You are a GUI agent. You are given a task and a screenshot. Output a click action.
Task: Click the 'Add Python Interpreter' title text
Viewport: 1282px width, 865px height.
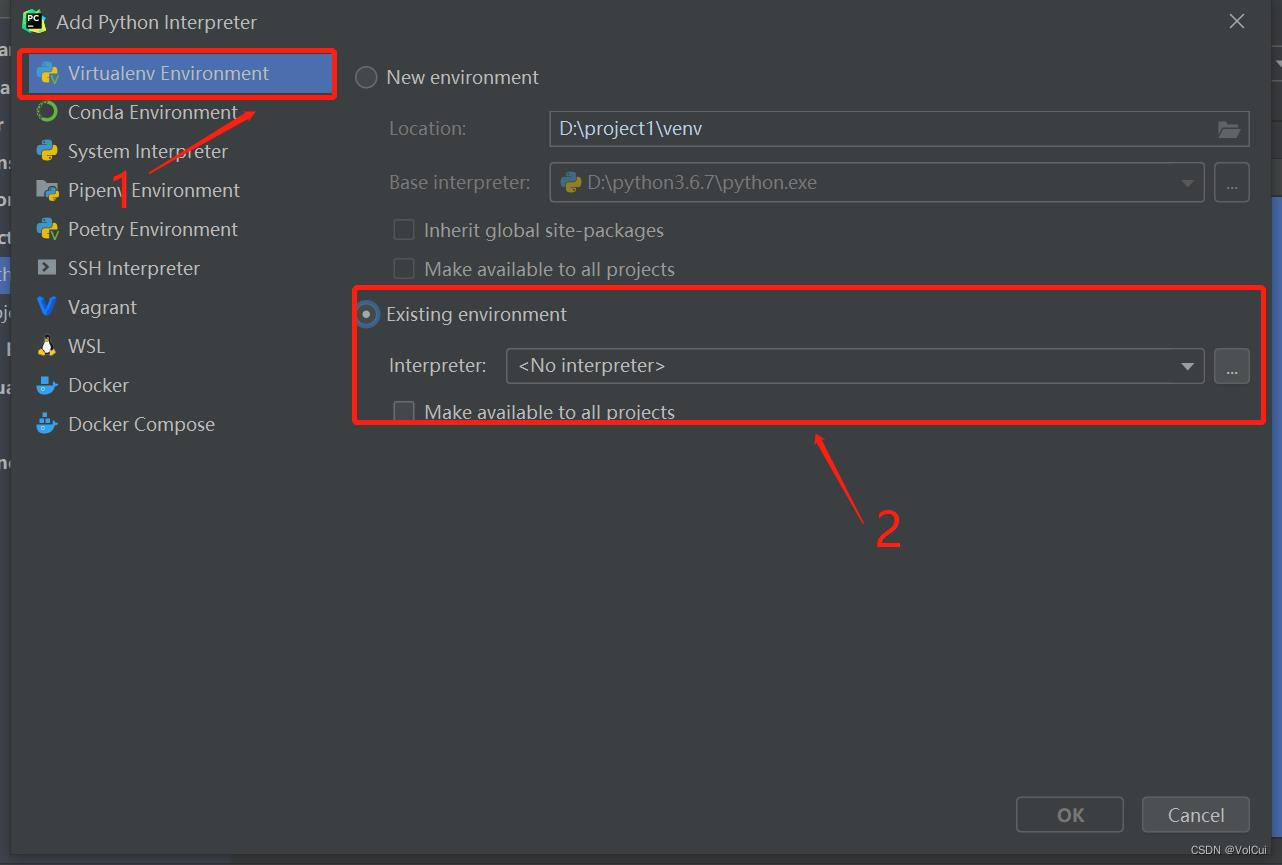[x=157, y=22]
